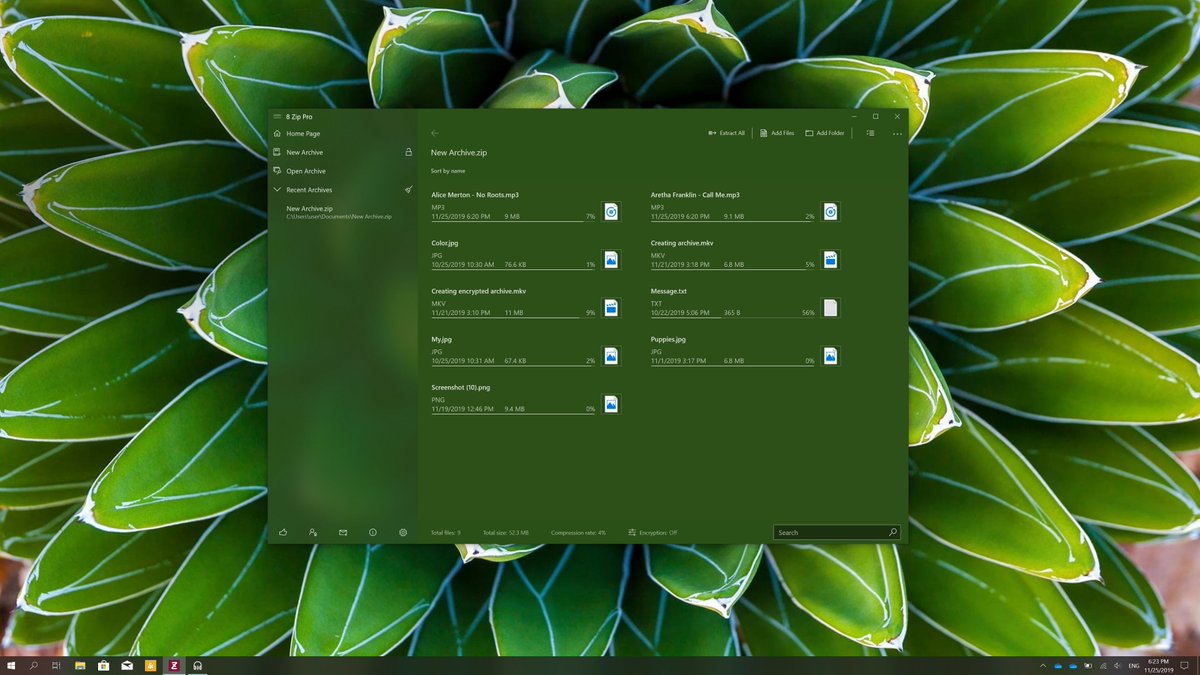Select file name Color.jpg
The height and width of the screenshot is (675, 1200).
(x=445, y=243)
